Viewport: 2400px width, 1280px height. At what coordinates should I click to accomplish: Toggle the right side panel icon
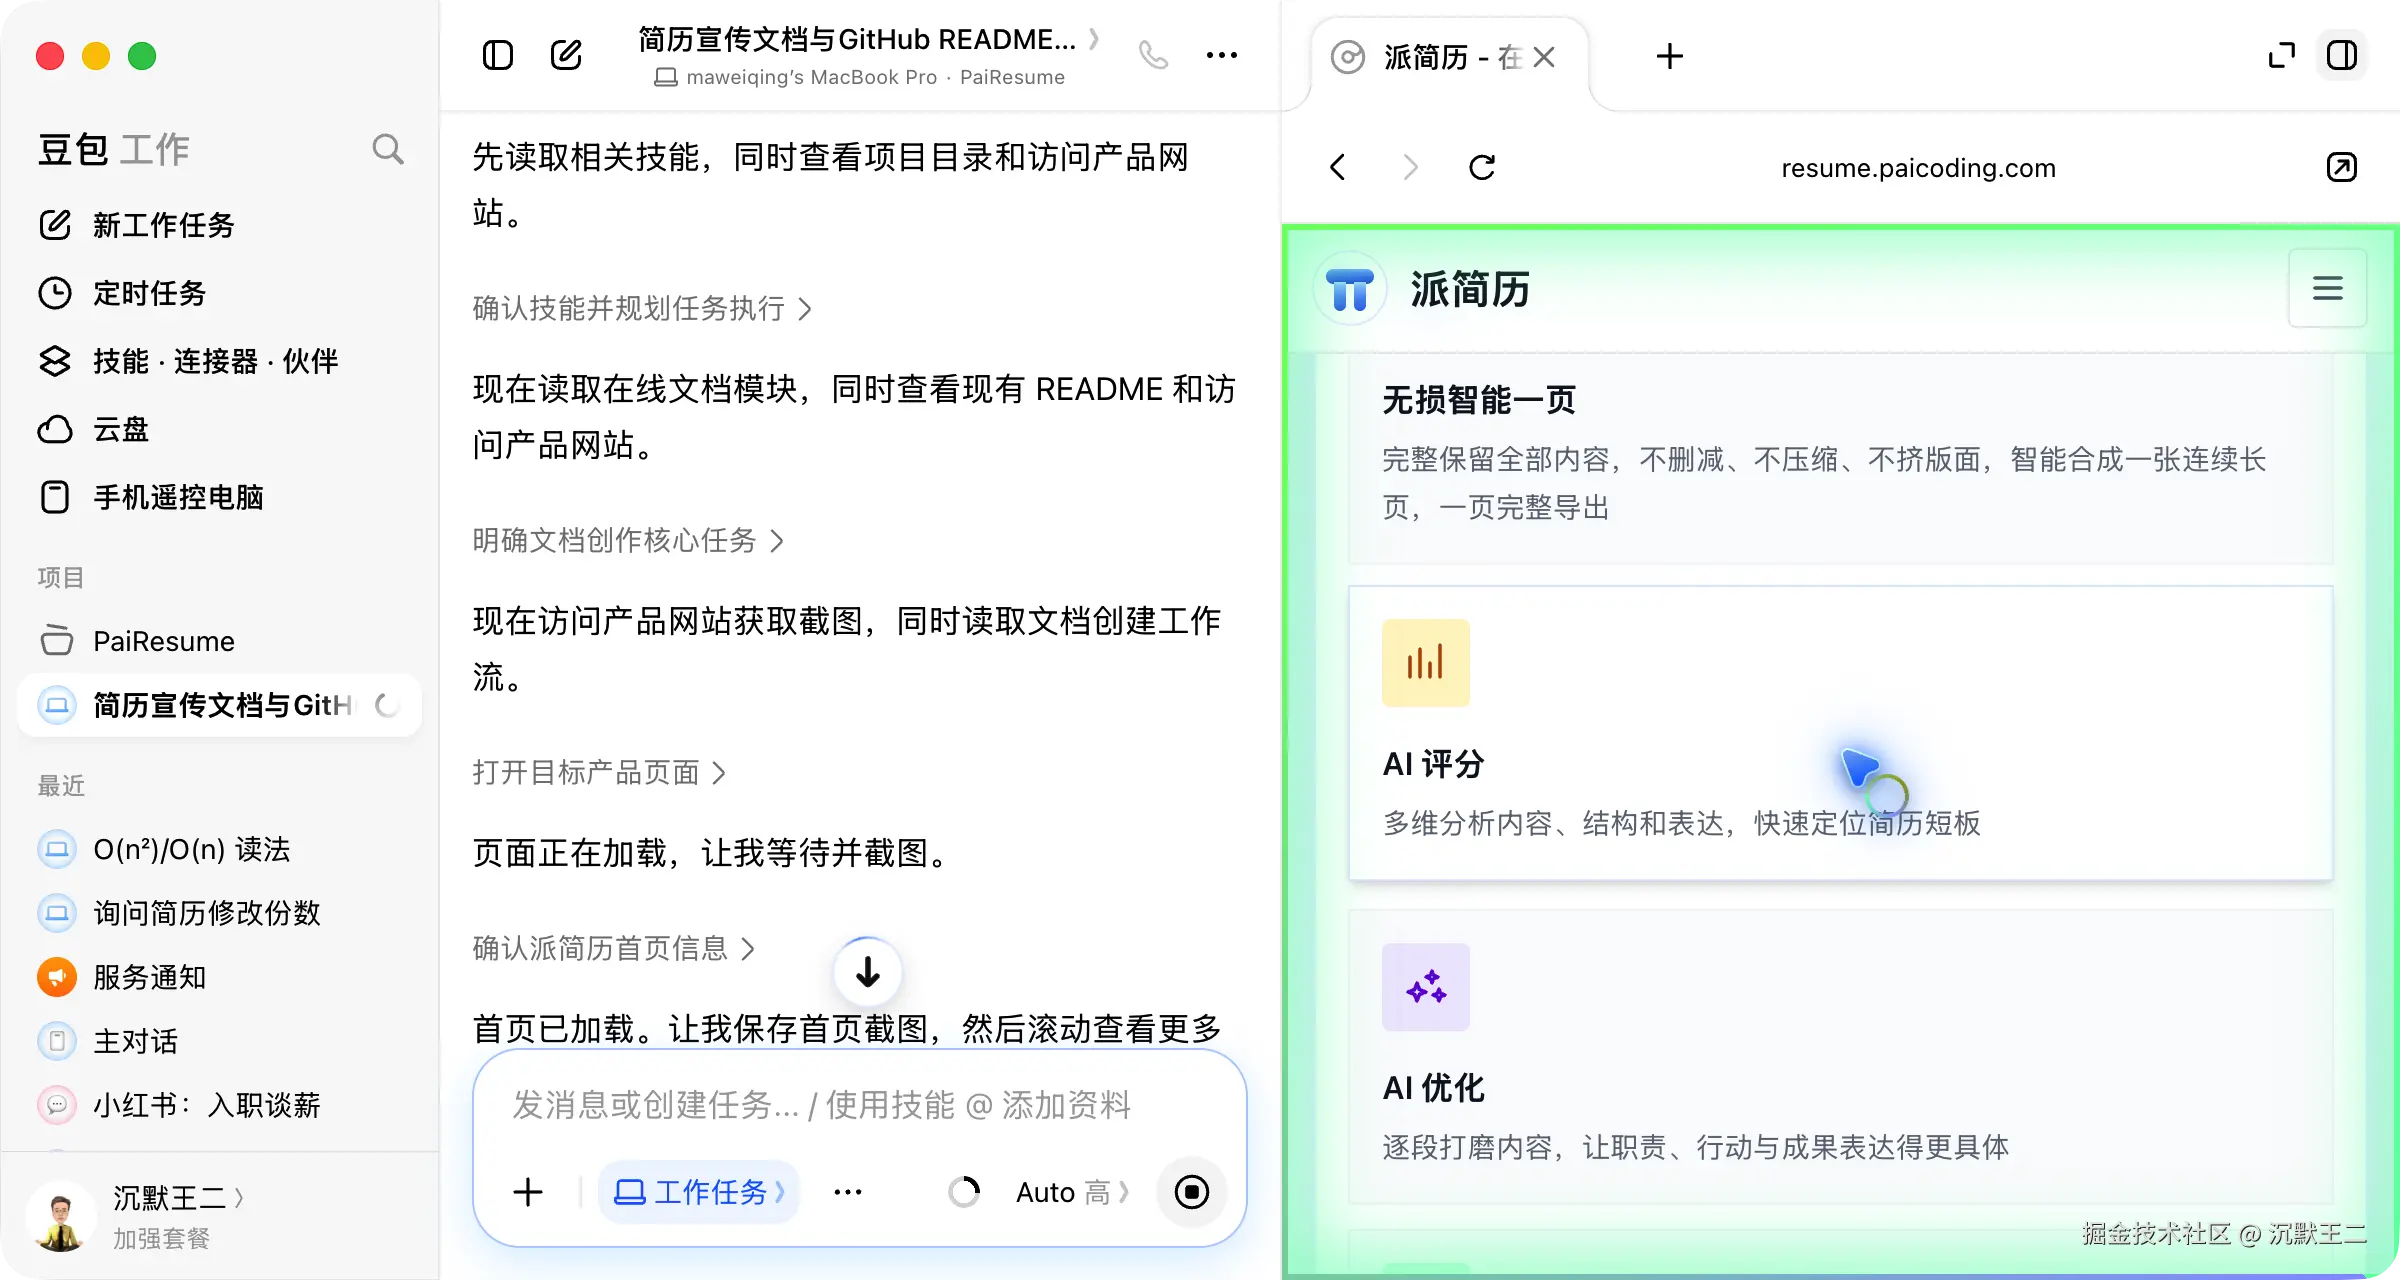click(2342, 56)
